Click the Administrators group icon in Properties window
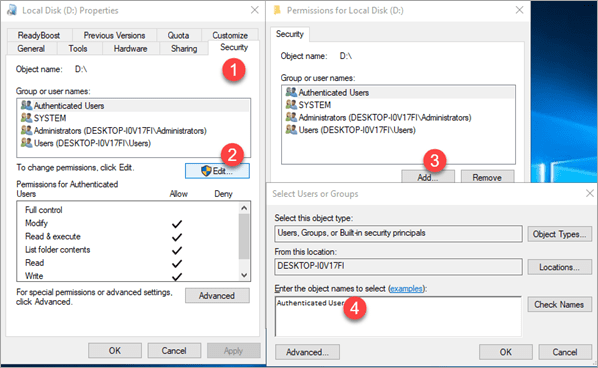The image size is (598, 368). (26, 130)
